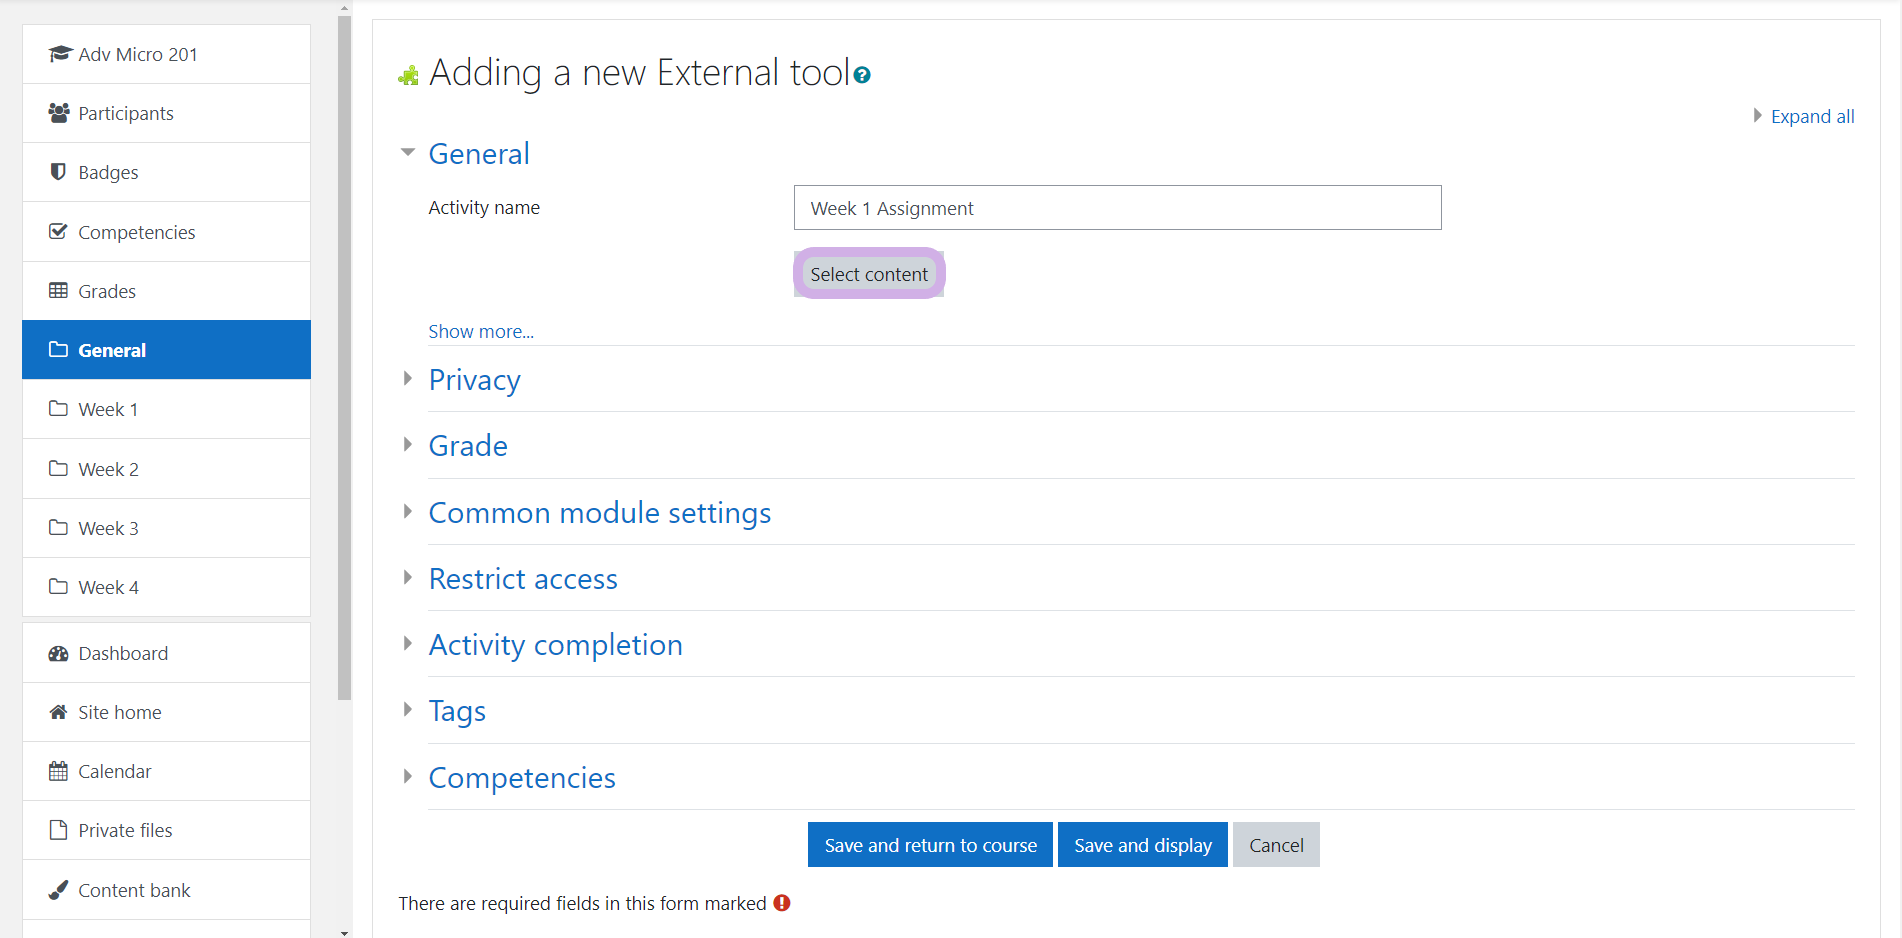Screen dimensions: 1902x938
Task: Click the Calendar icon in sidebar
Action: [59, 771]
